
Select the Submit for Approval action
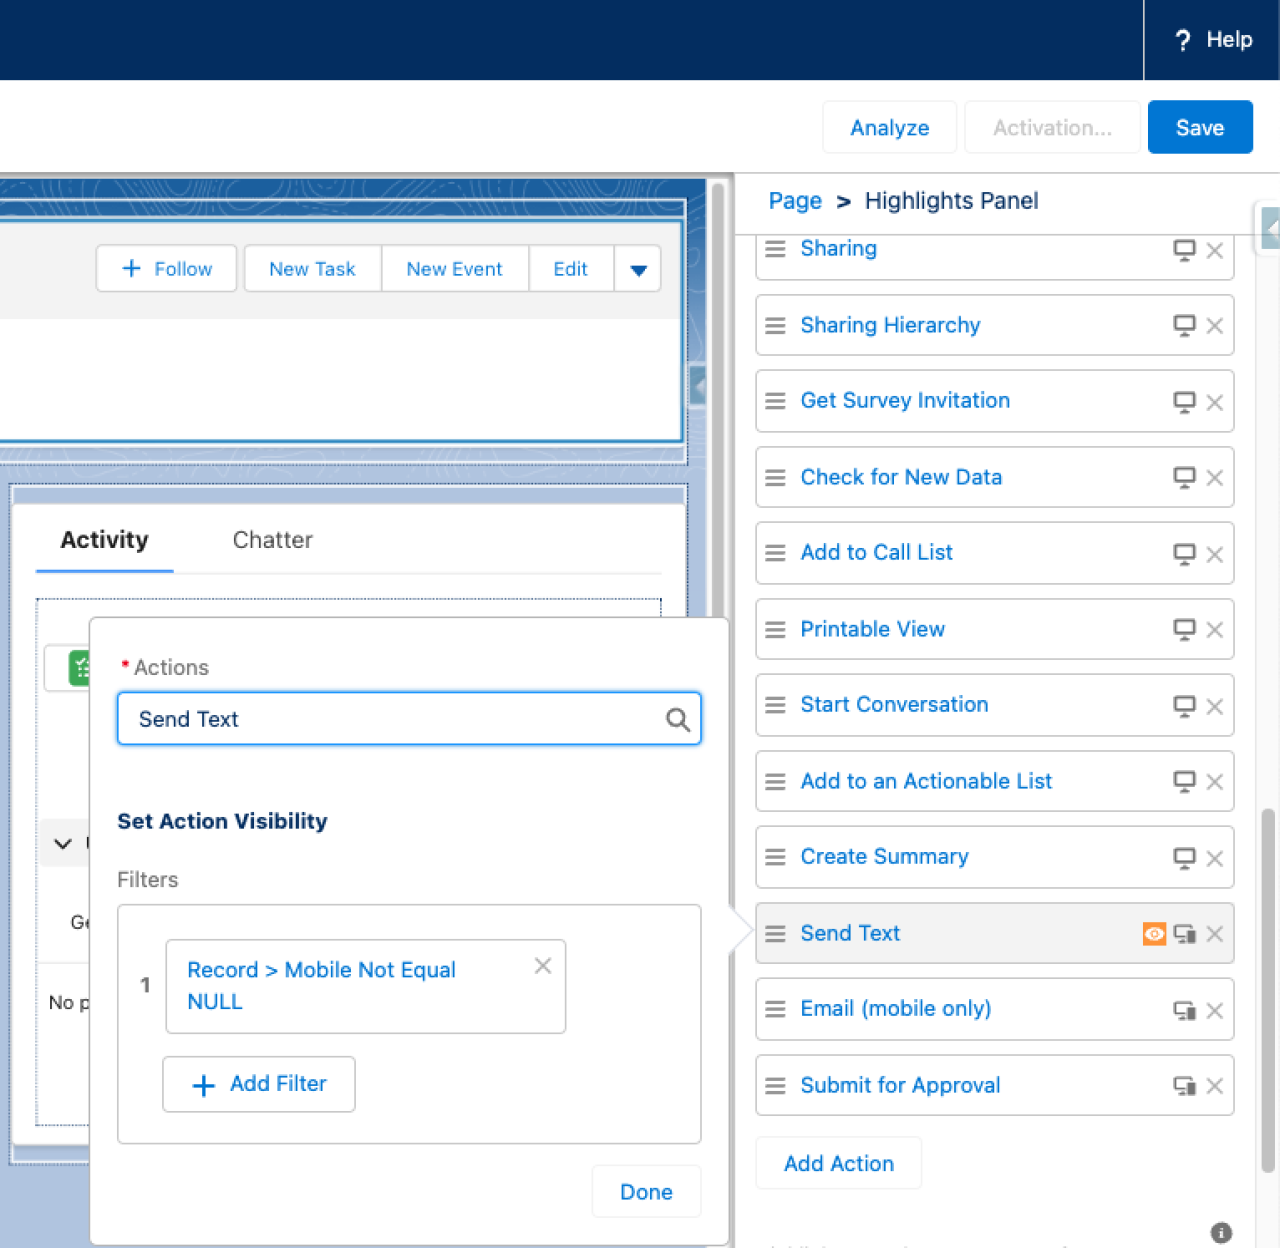[900, 1085]
